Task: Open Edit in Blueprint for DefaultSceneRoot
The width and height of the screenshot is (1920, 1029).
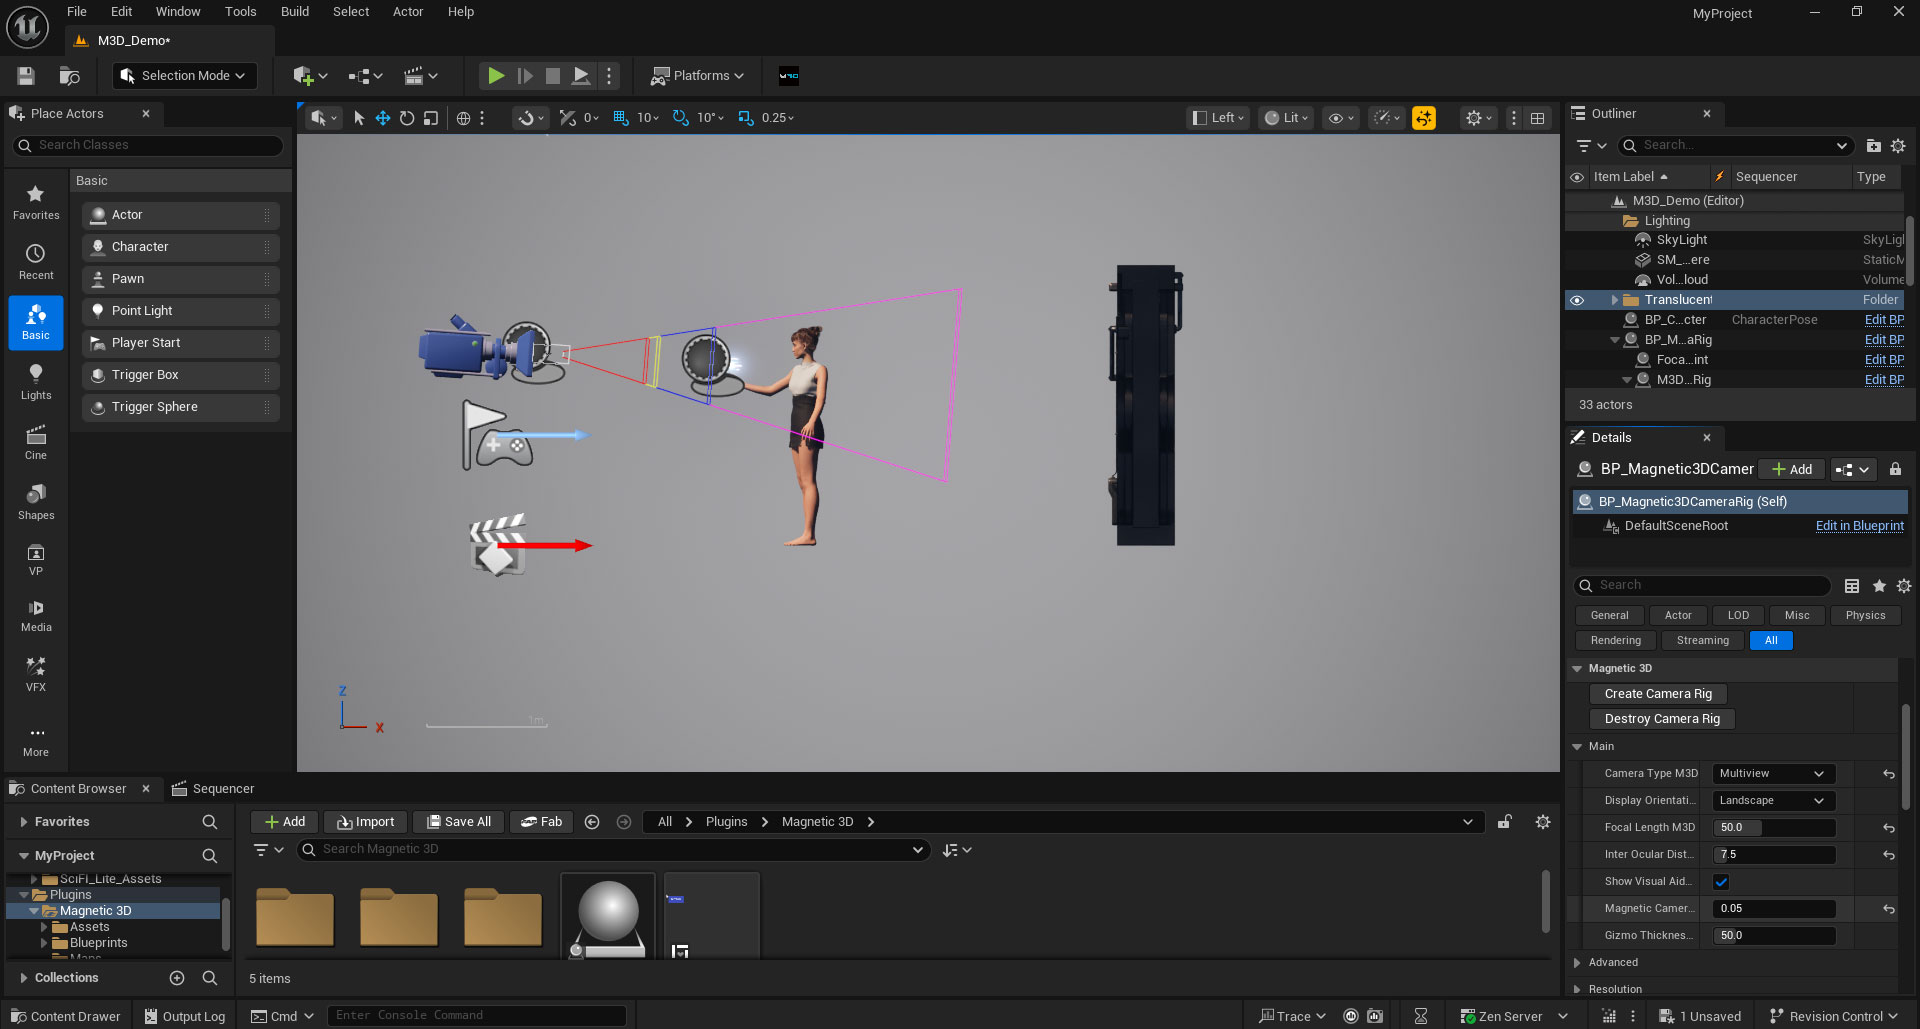Action: 1859,525
